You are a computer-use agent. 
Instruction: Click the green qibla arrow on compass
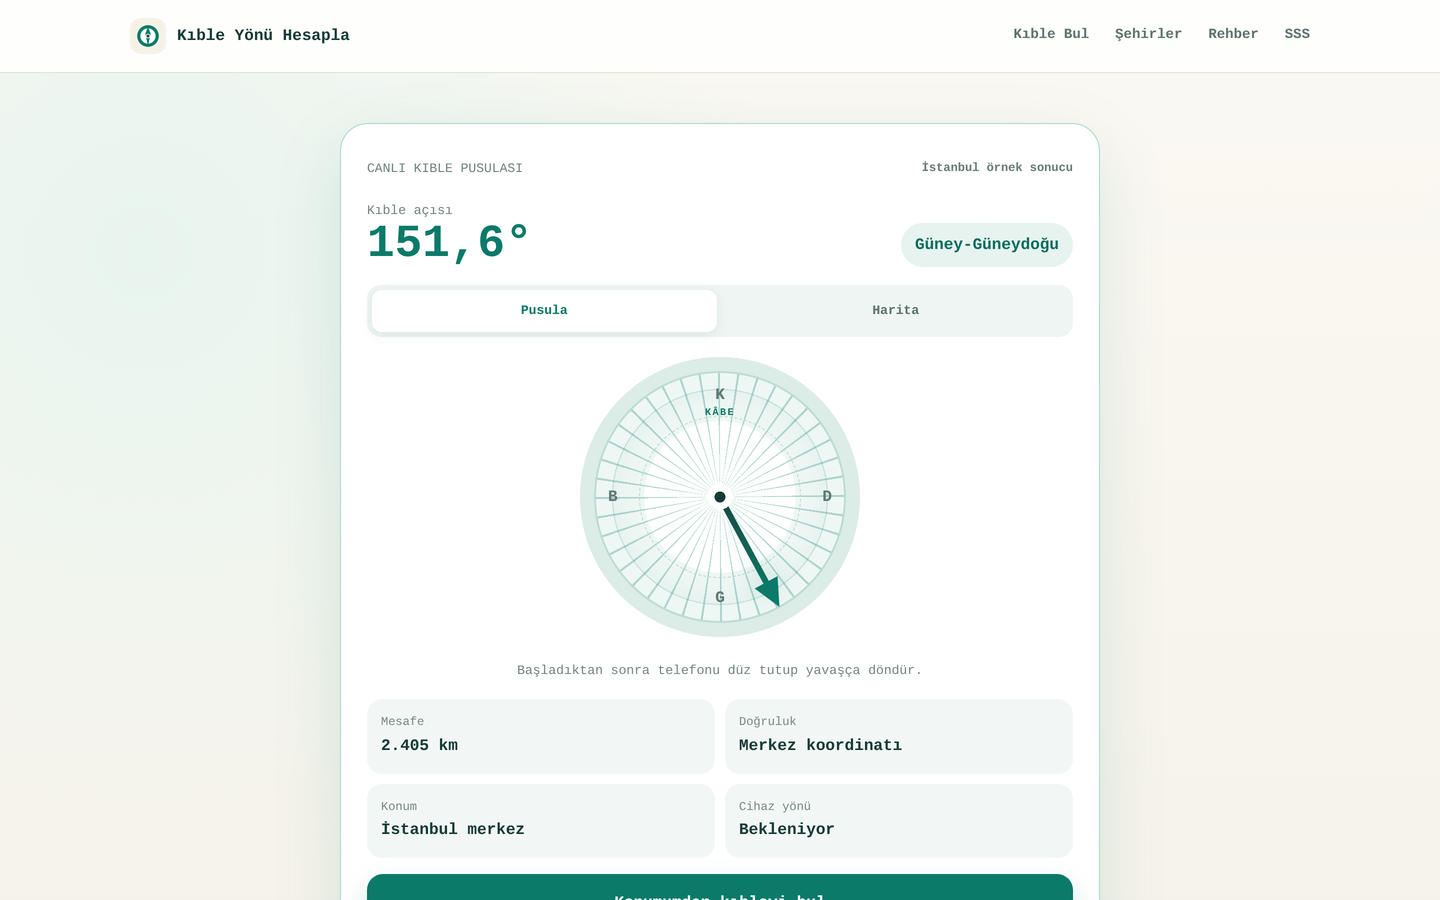coord(752,556)
